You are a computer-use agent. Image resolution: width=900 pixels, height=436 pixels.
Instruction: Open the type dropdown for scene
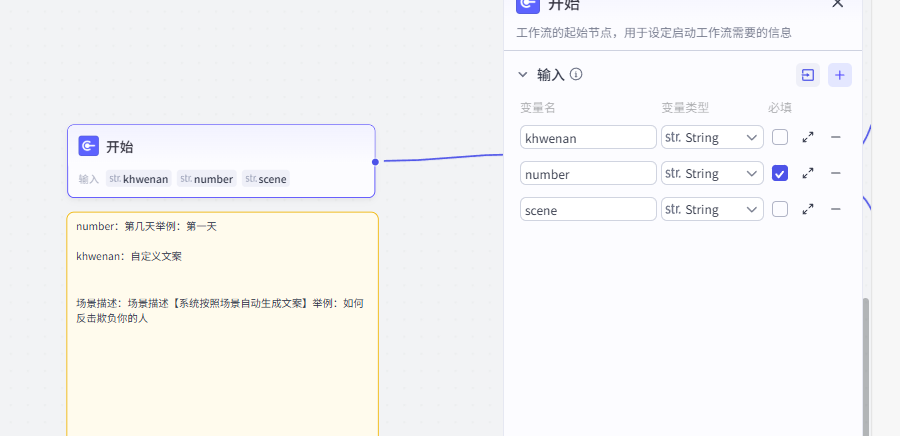tap(712, 209)
